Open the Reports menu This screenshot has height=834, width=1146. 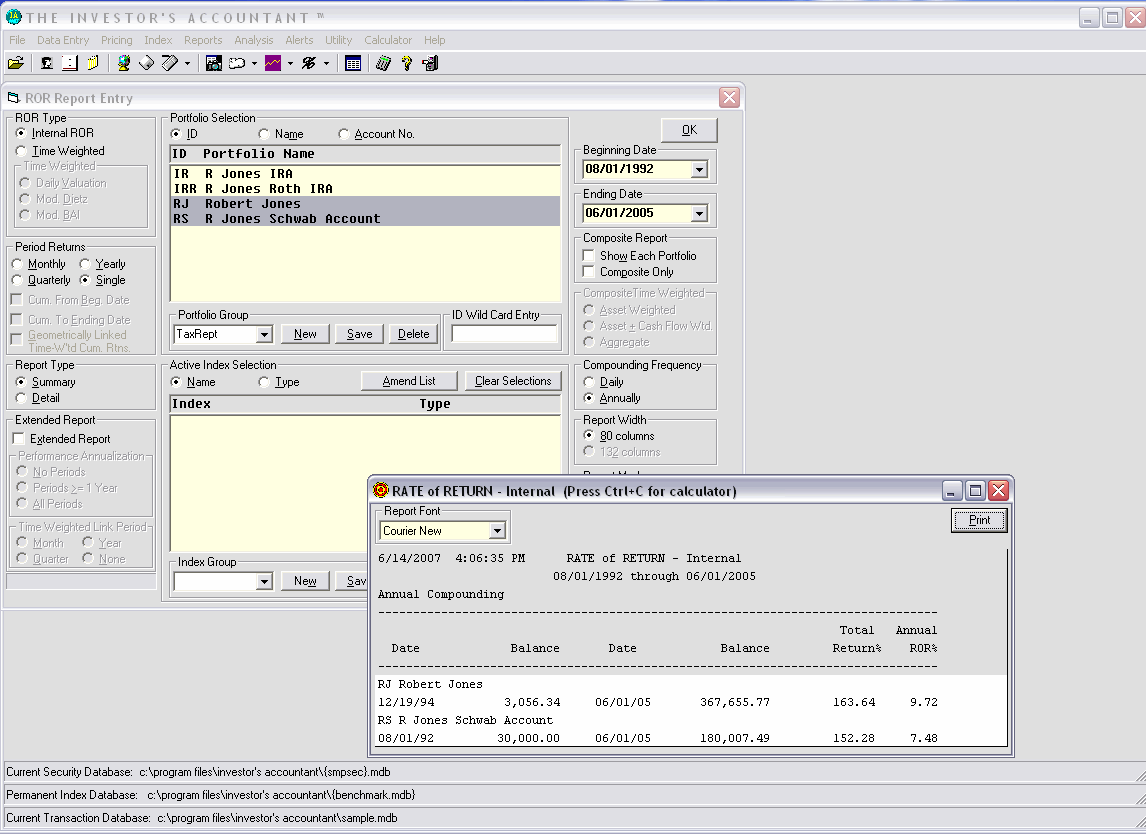click(203, 40)
